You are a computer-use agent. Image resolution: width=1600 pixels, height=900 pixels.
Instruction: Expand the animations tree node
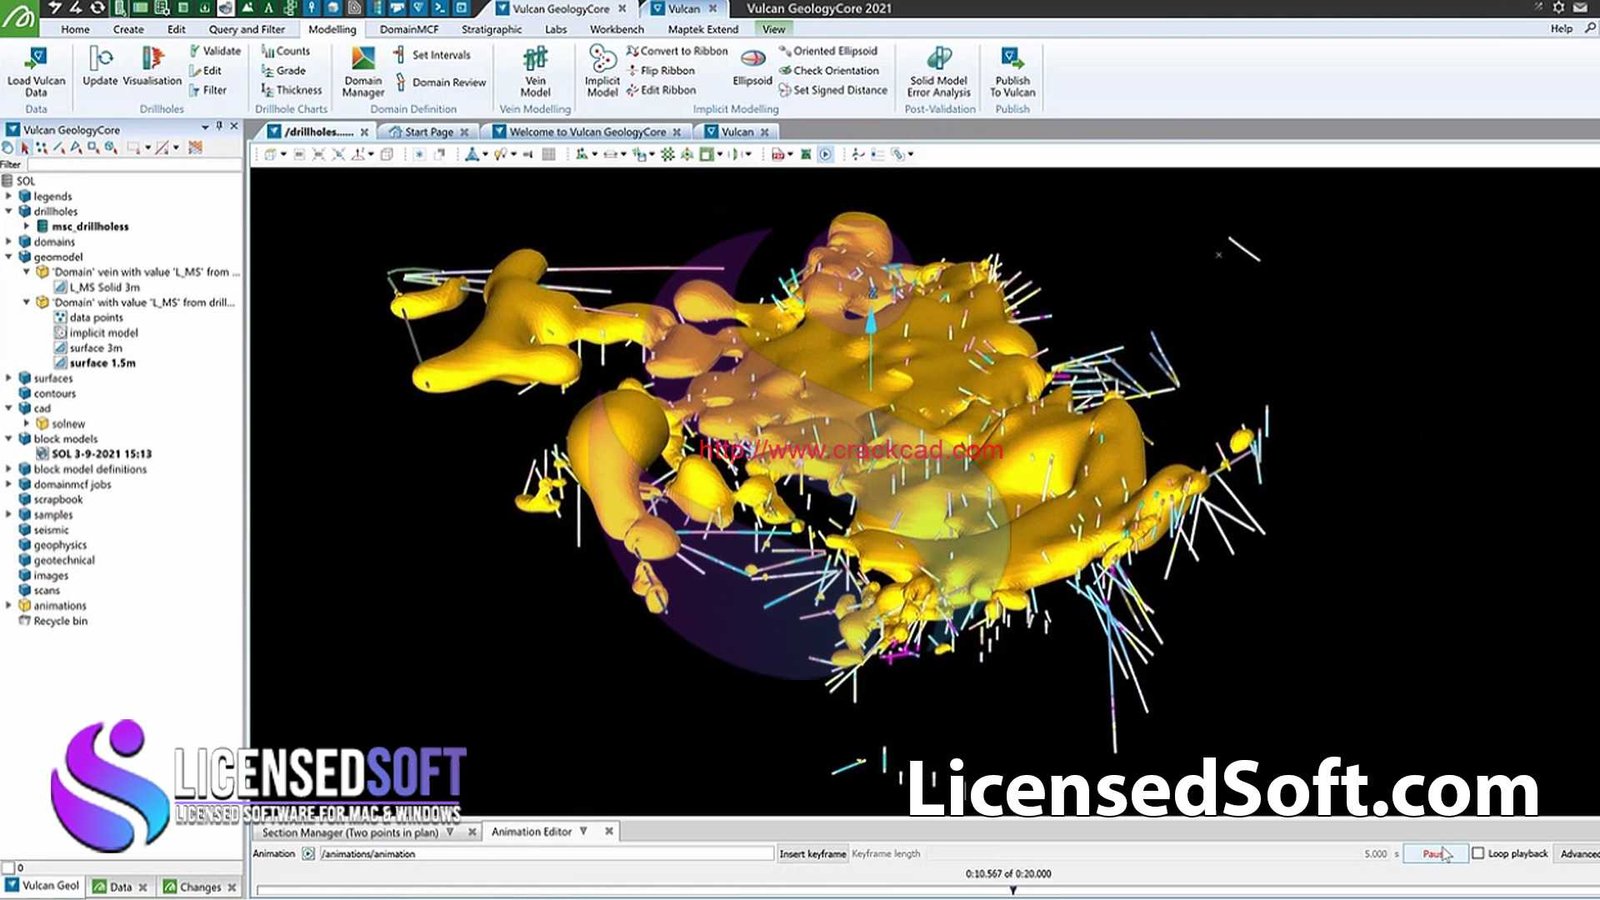click(x=9, y=605)
